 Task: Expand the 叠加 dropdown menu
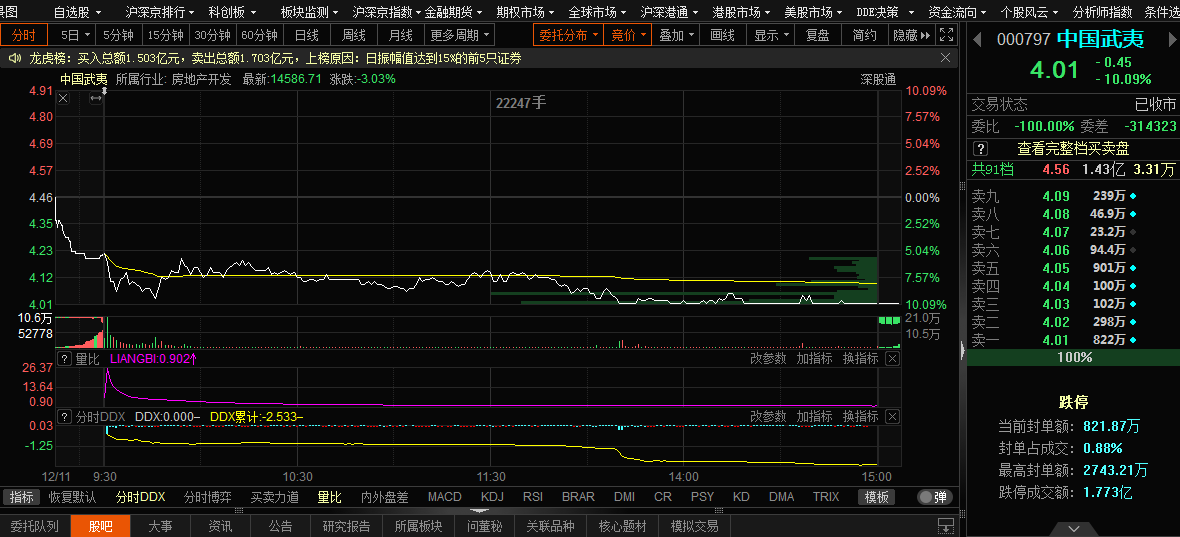pos(676,35)
